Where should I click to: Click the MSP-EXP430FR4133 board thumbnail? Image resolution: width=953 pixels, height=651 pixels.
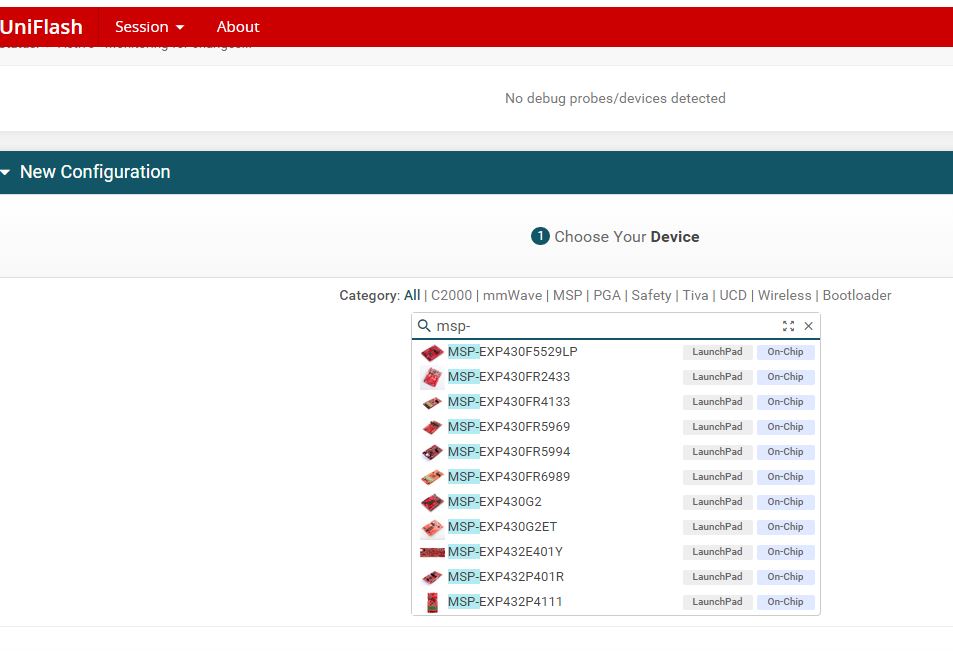(x=432, y=402)
